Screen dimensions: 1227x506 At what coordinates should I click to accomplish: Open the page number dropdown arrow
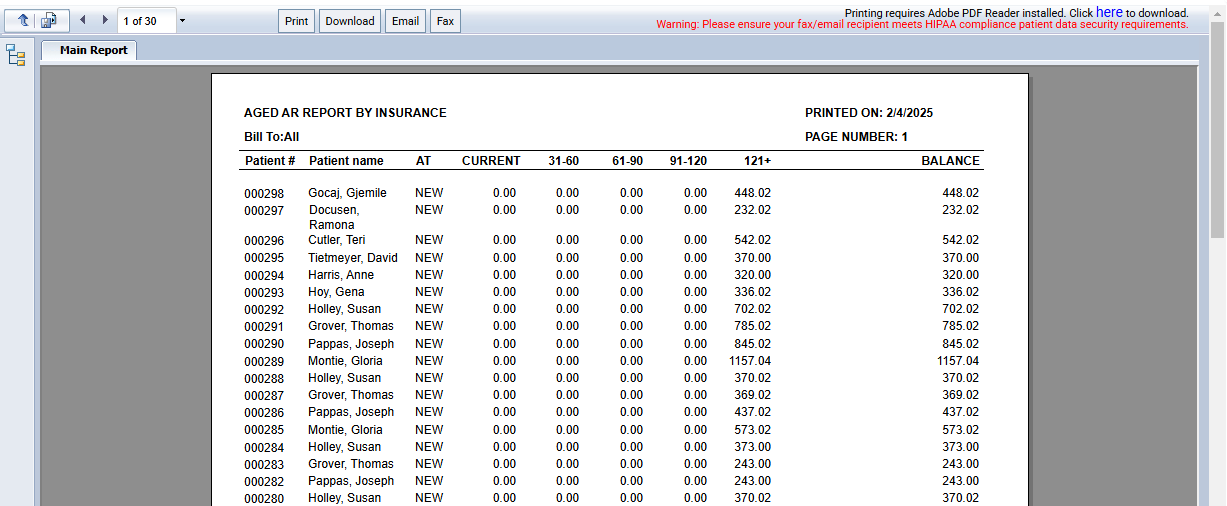point(182,21)
